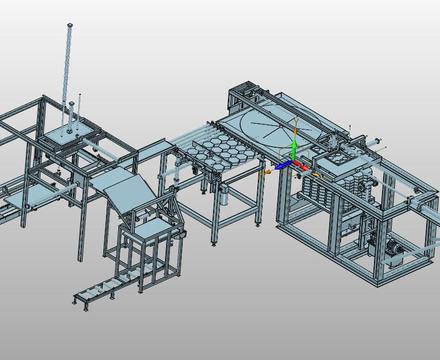Select the blue axis arrow of triad

[283, 165]
